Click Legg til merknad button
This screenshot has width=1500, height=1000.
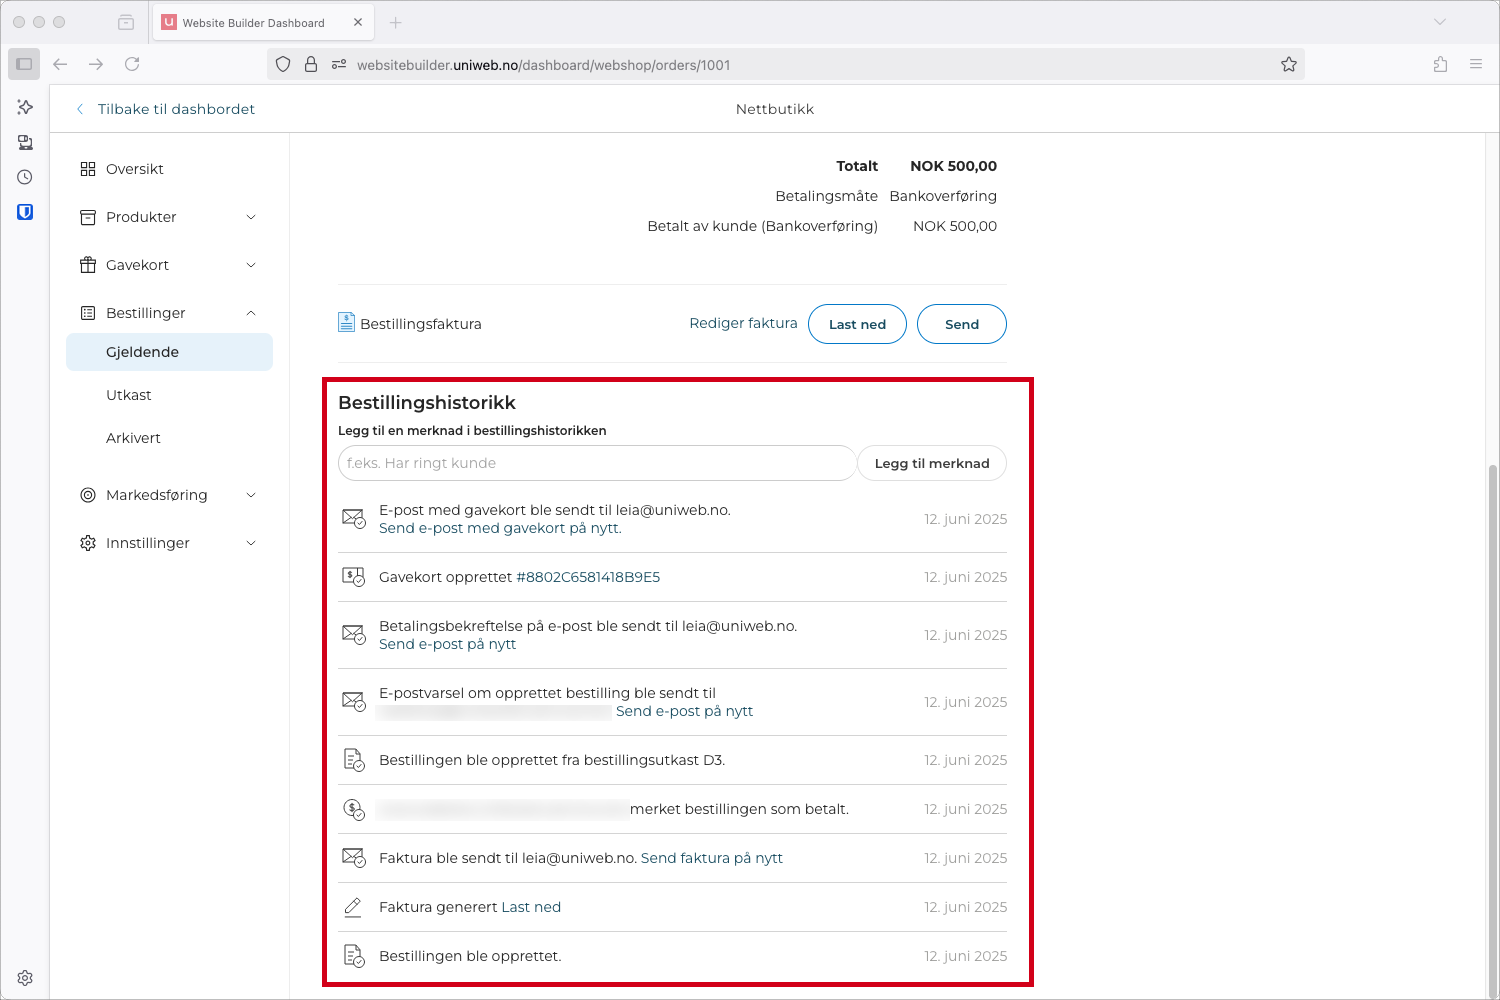[x=932, y=463]
